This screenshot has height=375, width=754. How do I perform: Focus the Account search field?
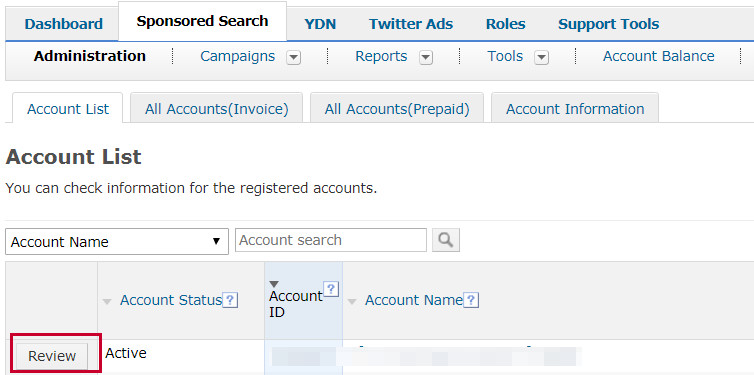pos(331,240)
